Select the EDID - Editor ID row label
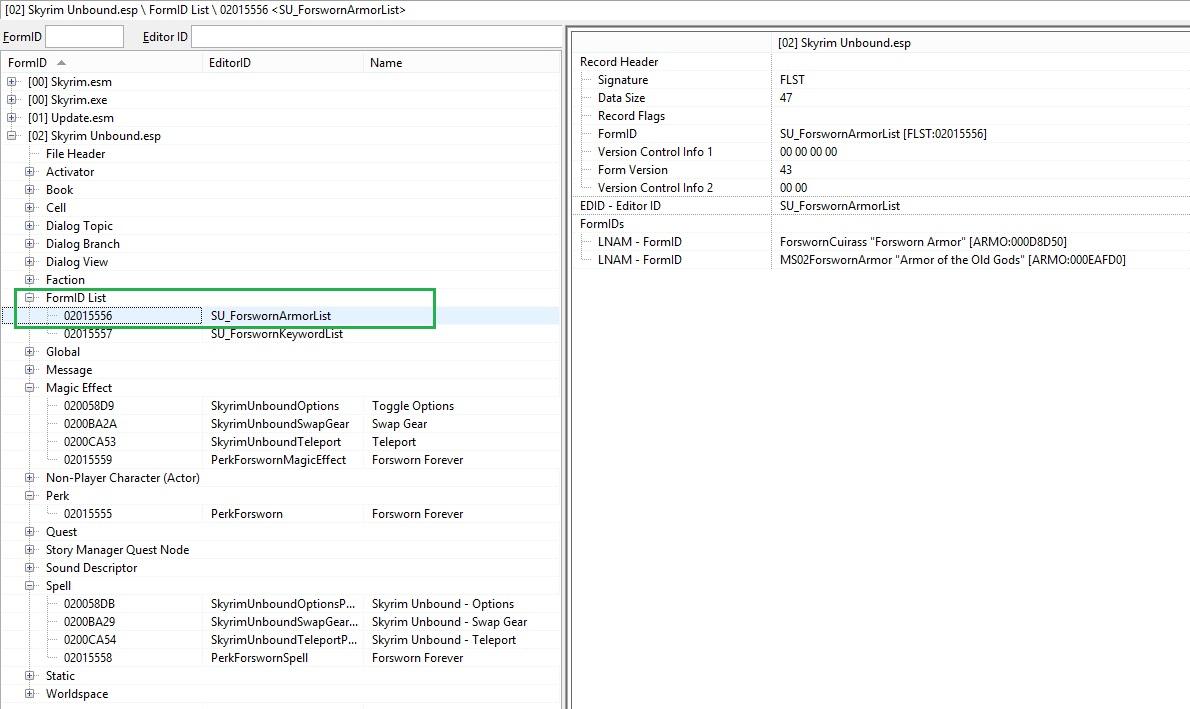Screen dimensions: 1190x709 (620, 206)
